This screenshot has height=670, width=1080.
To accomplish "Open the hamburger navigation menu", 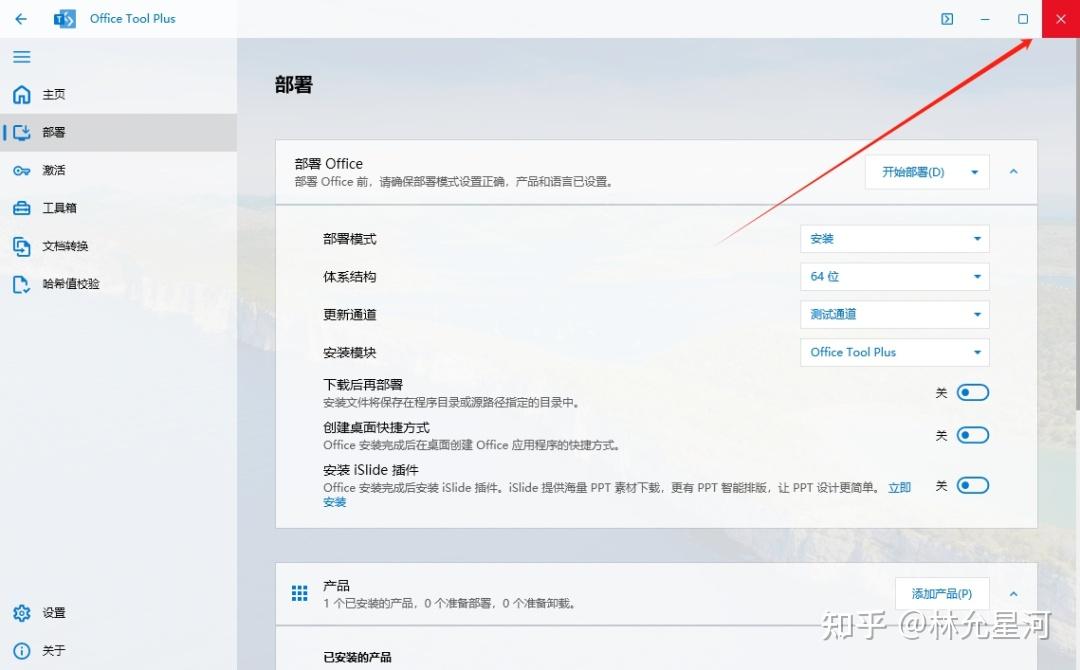I will coord(21,57).
